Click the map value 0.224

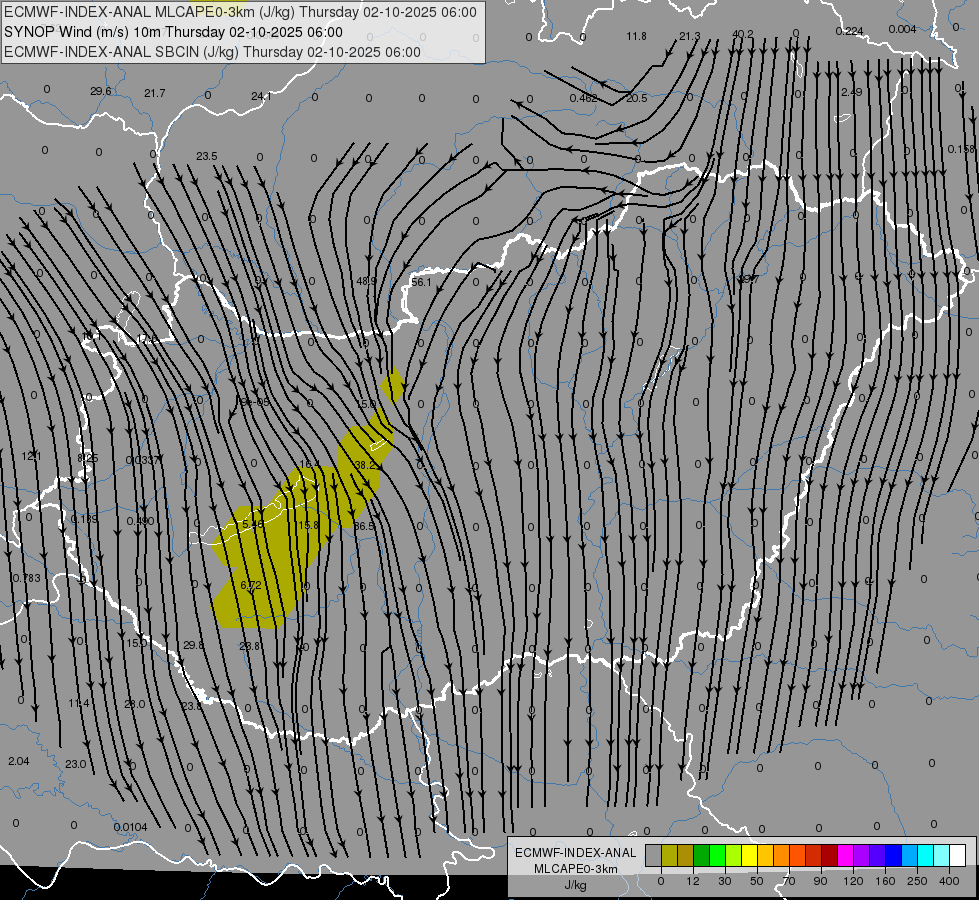(849, 31)
